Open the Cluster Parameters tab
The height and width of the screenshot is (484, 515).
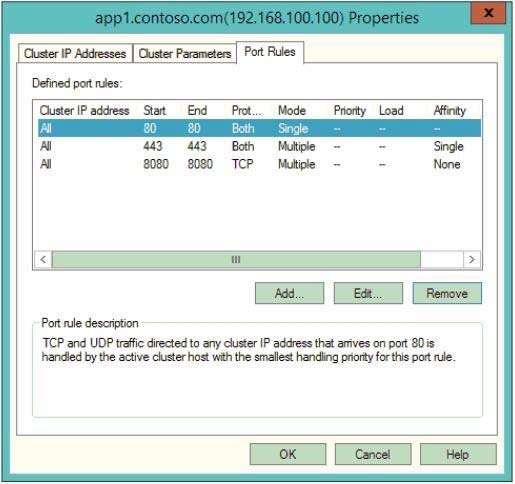(x=185, y=53)
